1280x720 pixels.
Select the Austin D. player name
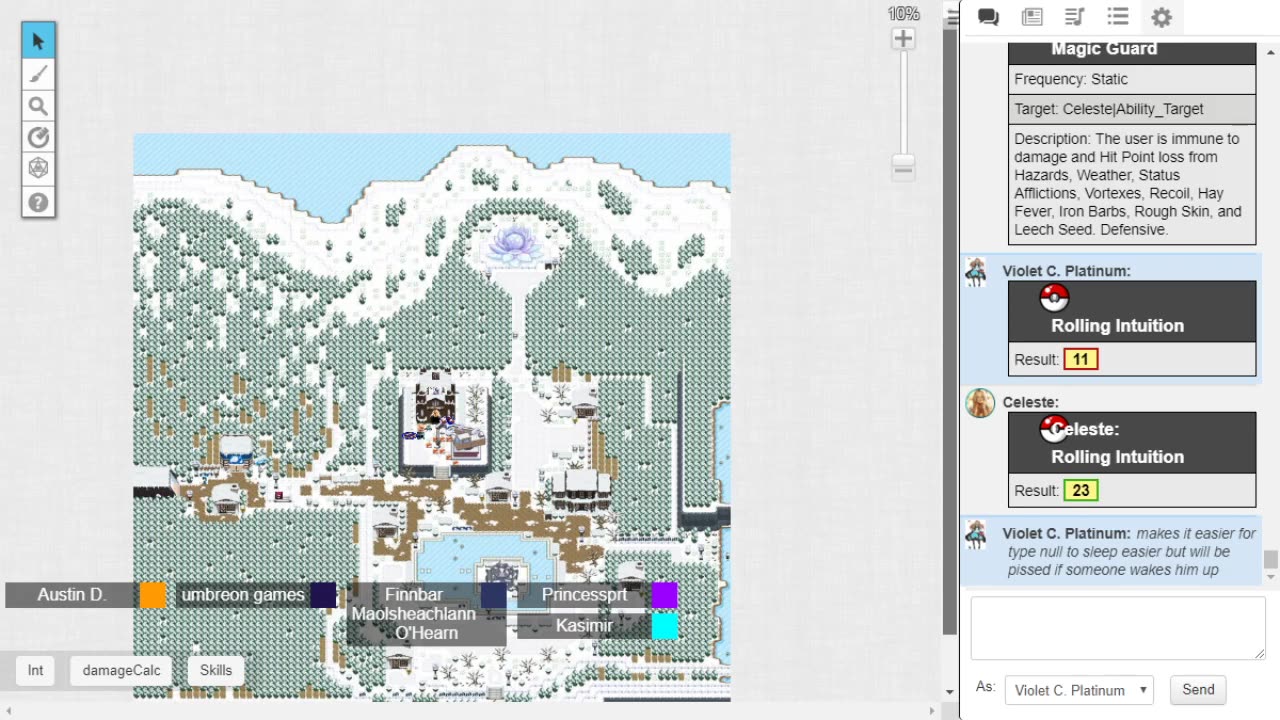(71, 595)
